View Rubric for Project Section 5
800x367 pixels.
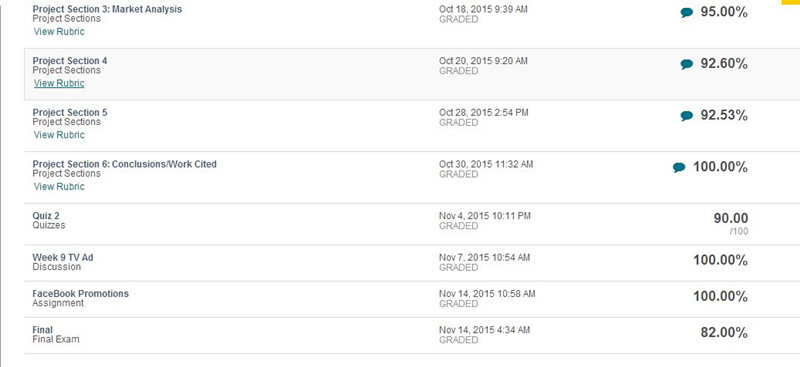pyautogui.click(x=59, y=135)
